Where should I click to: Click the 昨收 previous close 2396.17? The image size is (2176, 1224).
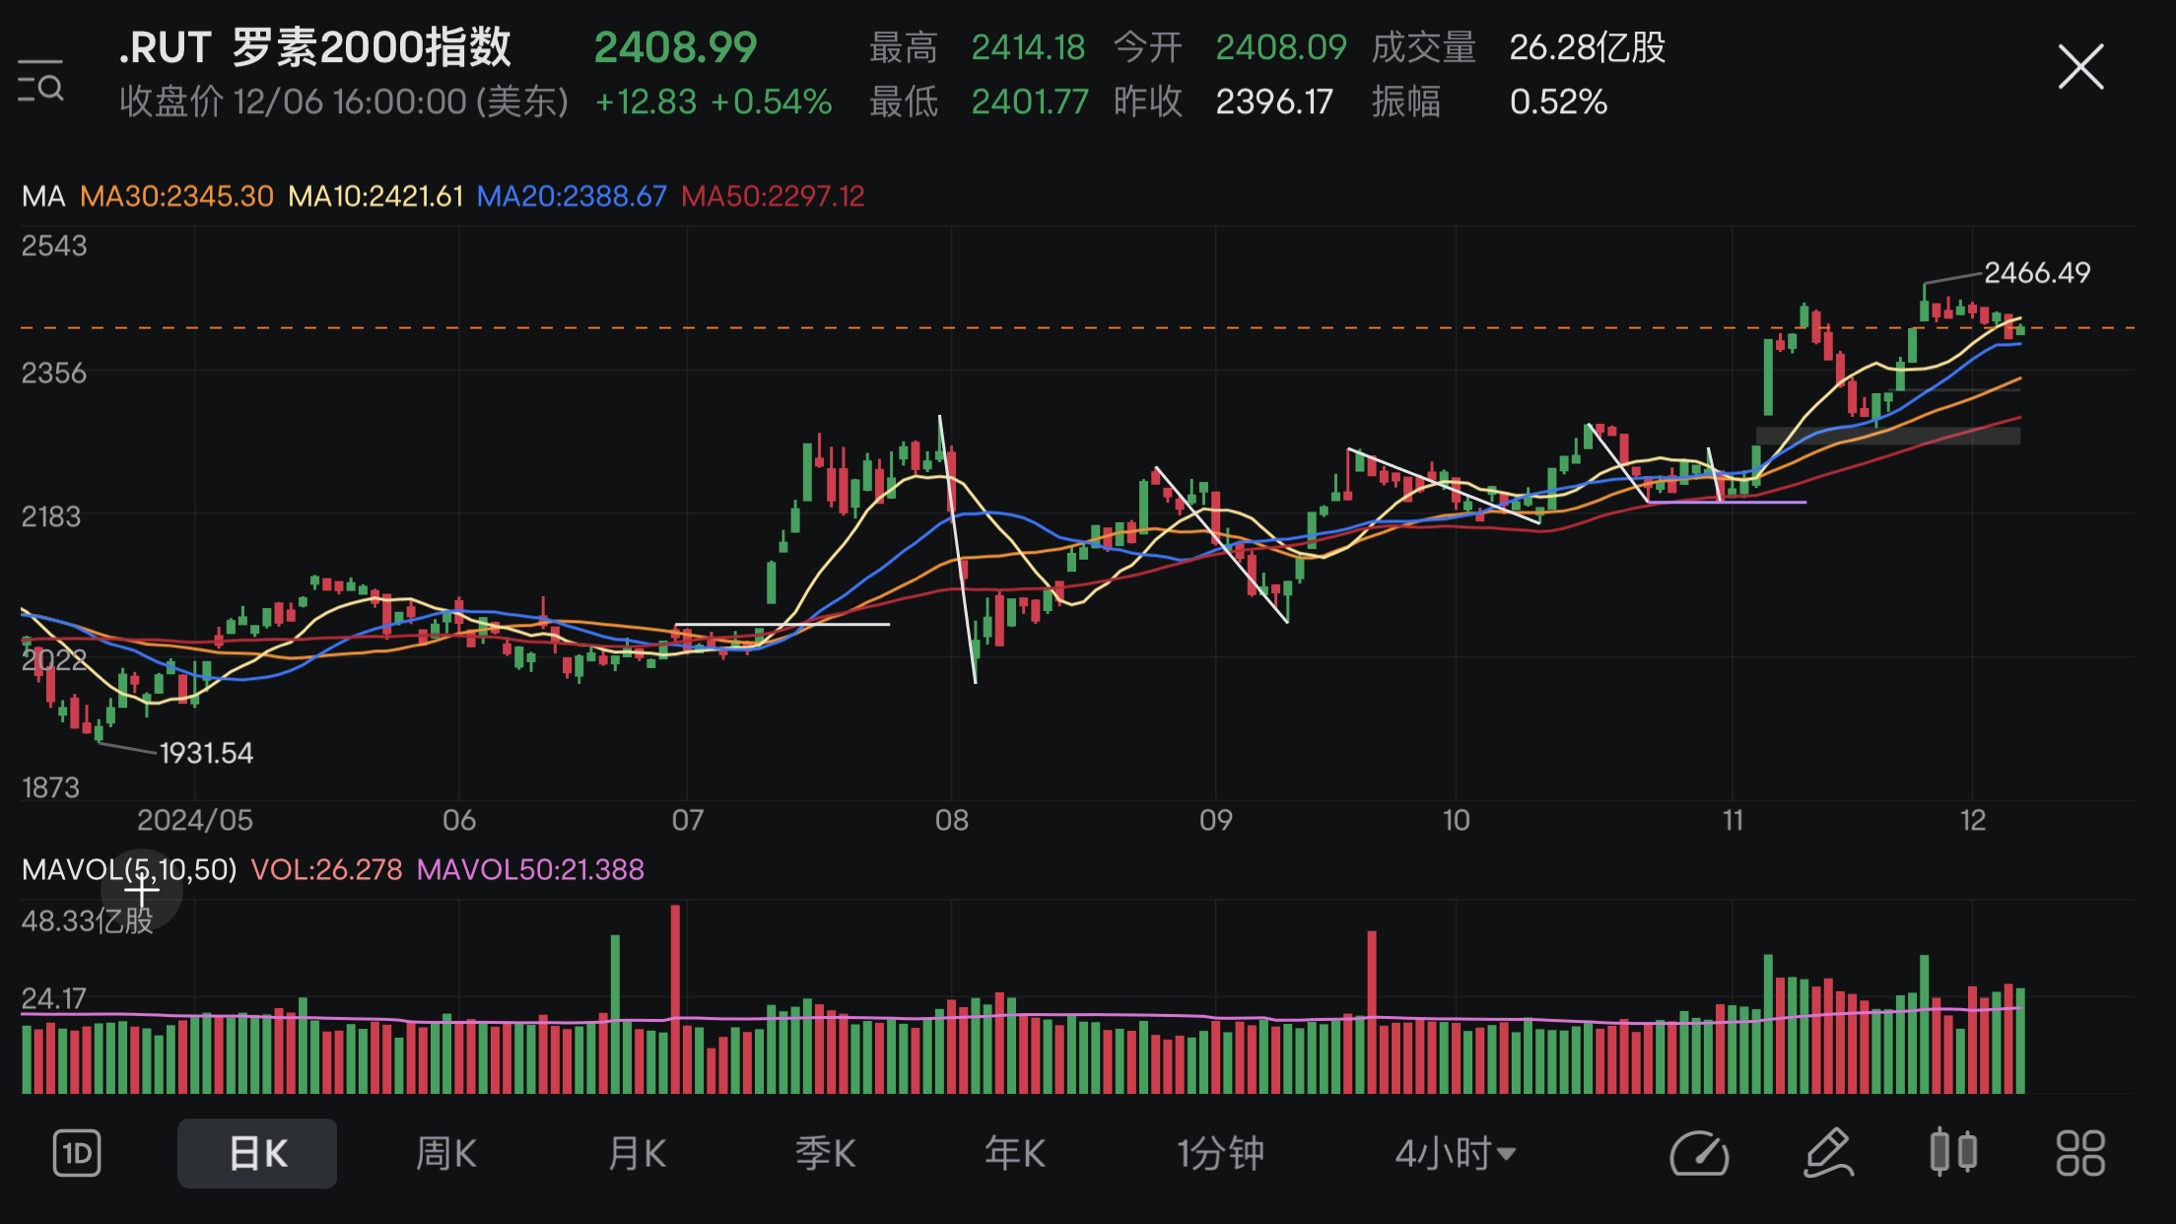tap(1274, 101)
